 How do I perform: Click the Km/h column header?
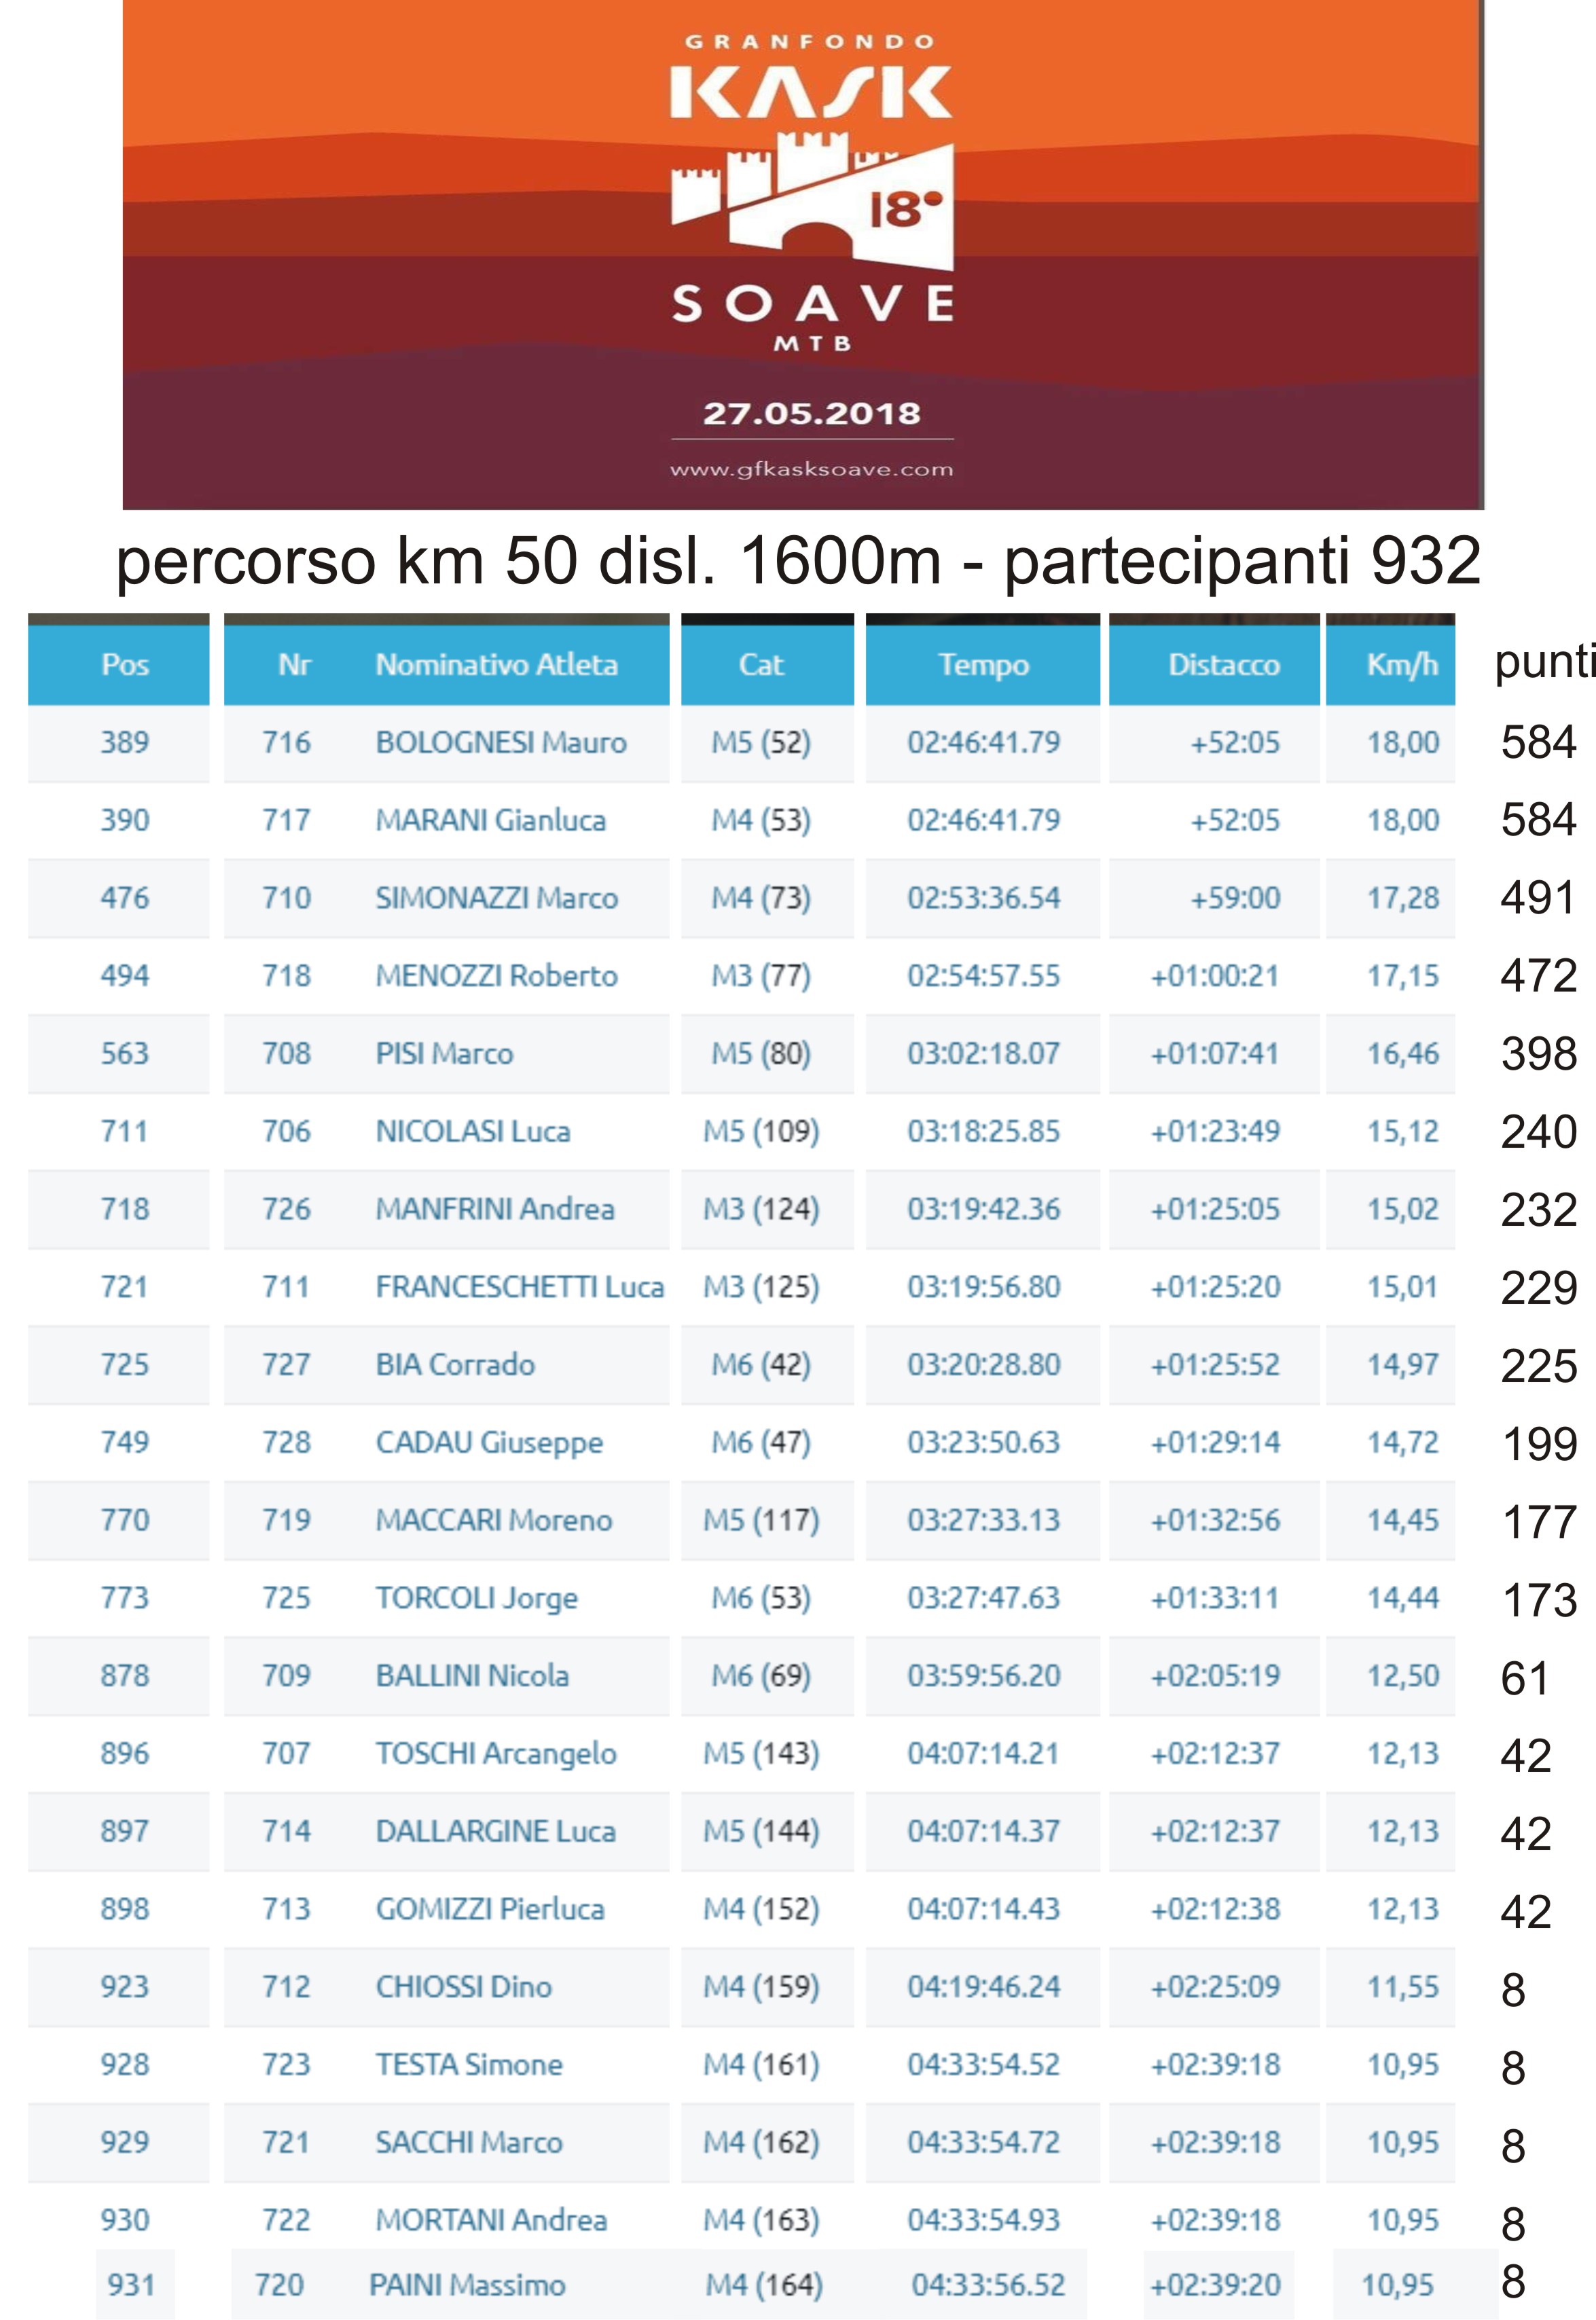click(x=1402, y=664)
